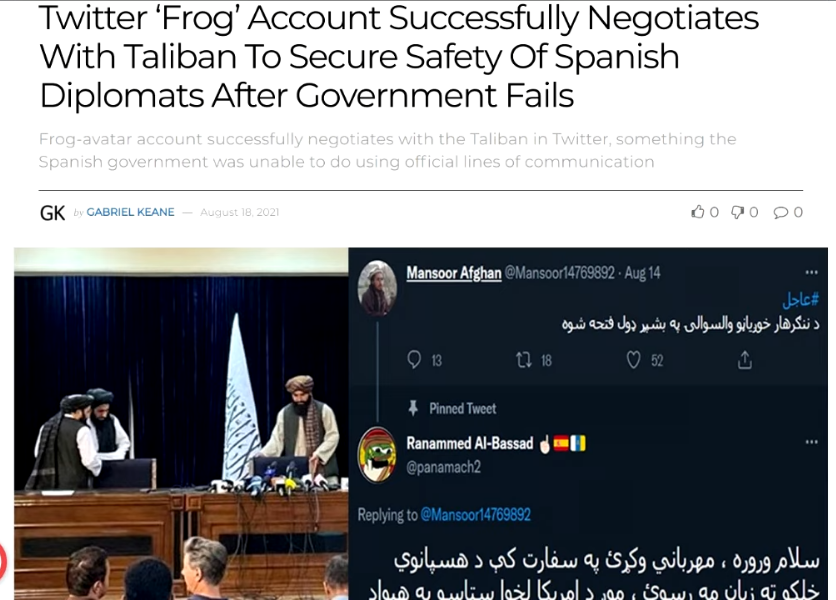Open the article comments bubble icon

781,212
